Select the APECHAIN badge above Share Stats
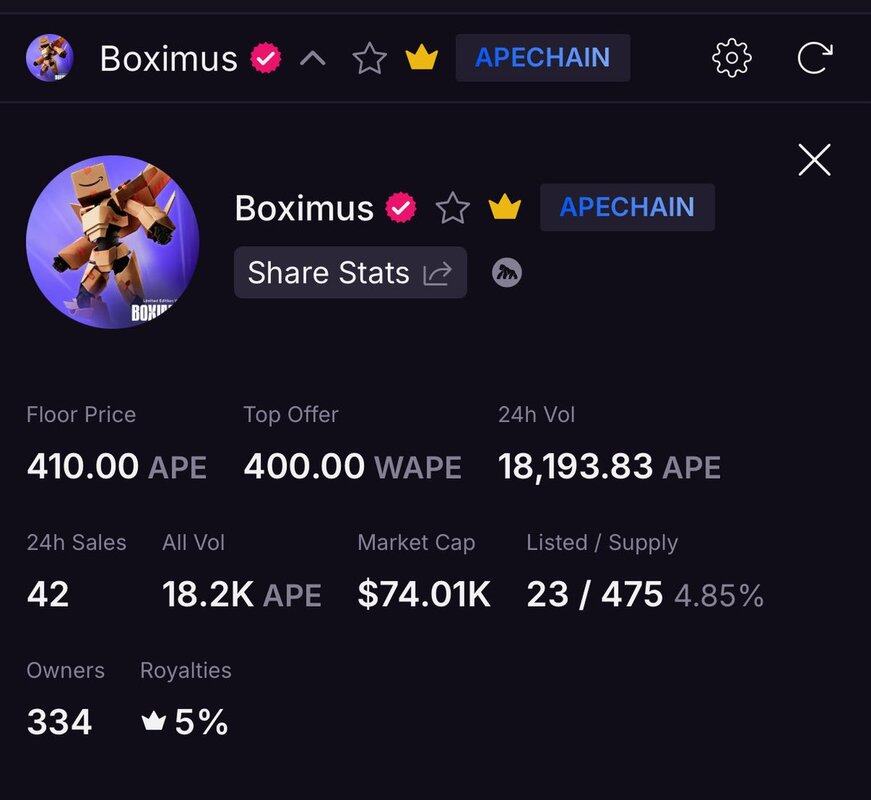This screenshot has width=871, height=800. coord(627,207)
